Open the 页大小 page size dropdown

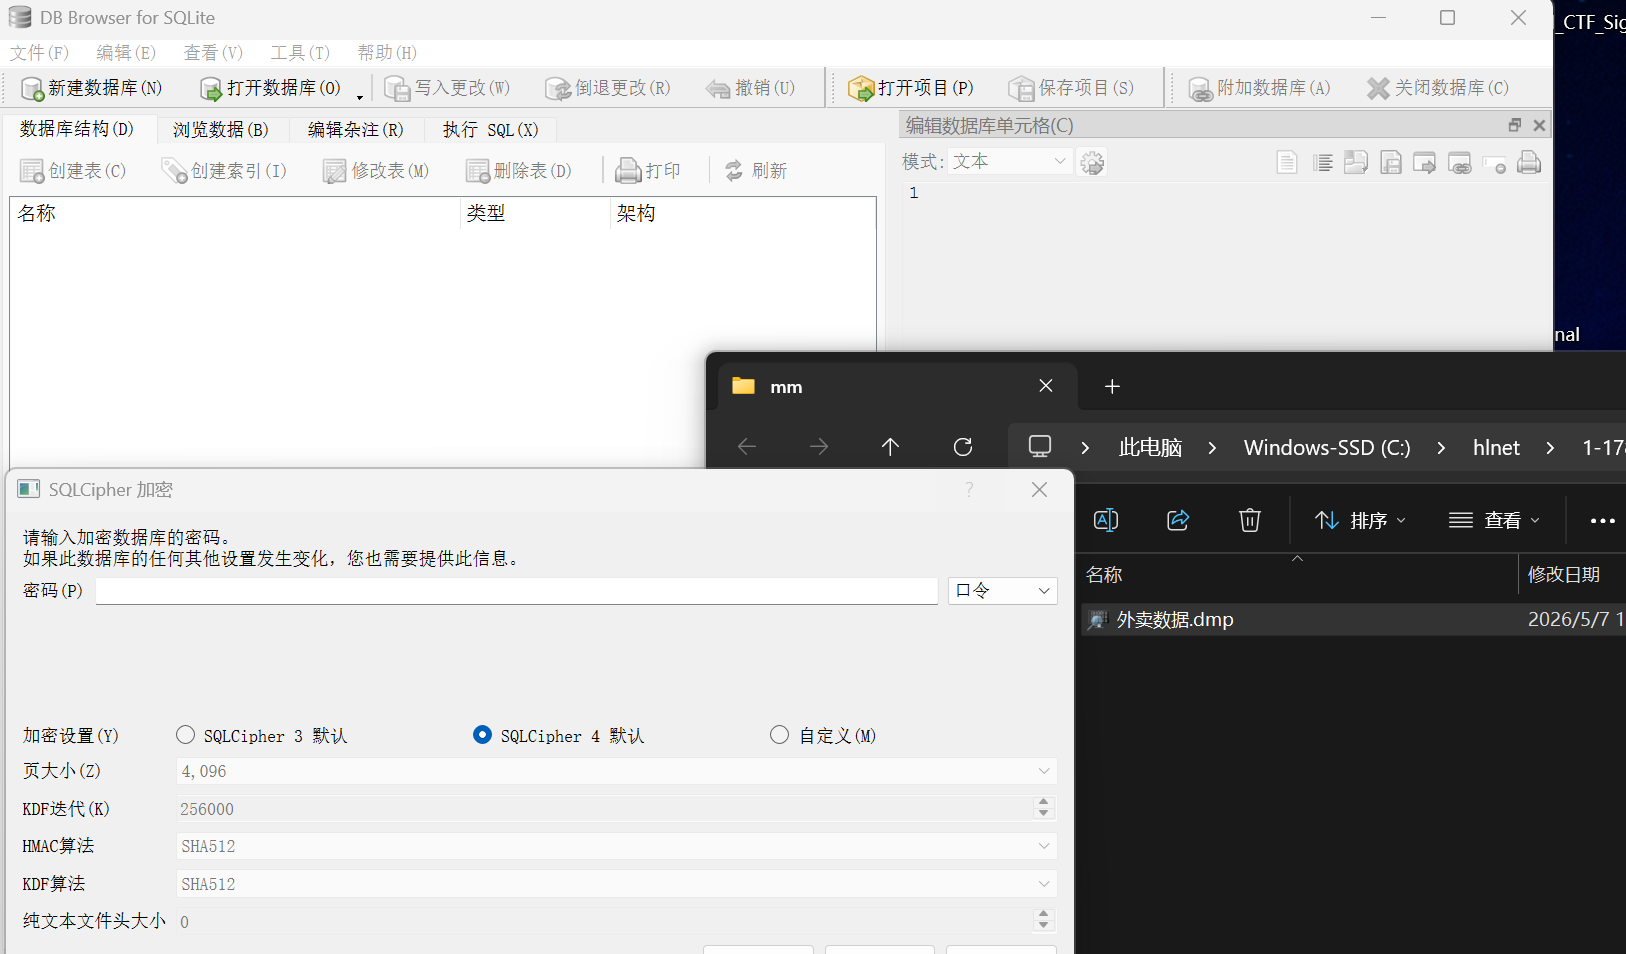(x=616, y=771)
